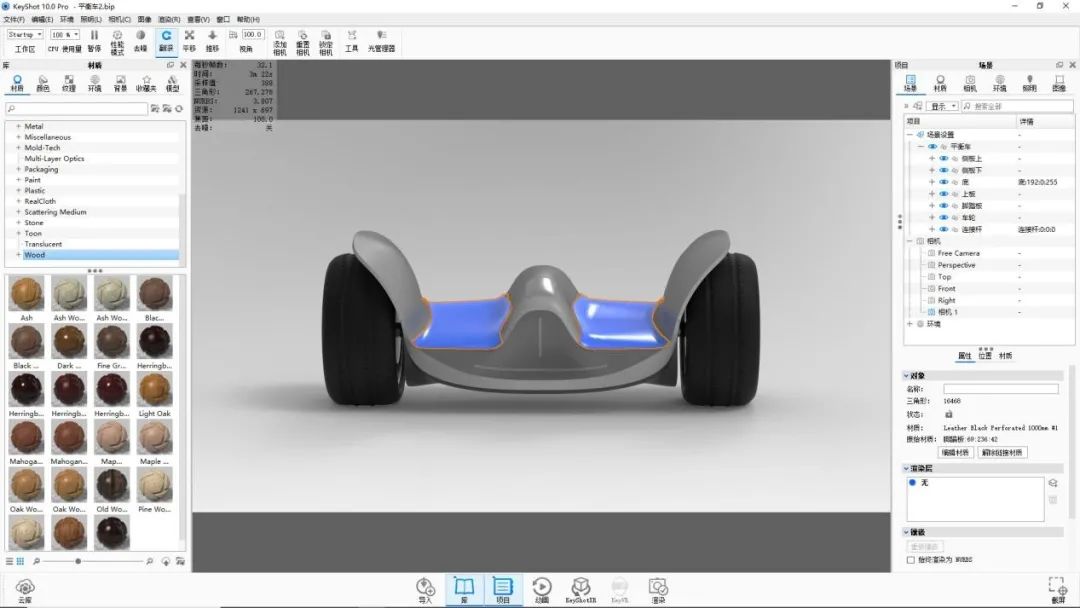Hide the 车轮 node with its eye toggle
Image resolution: width=1080 pixels, height=608 pixels.
tap(943, 217)
